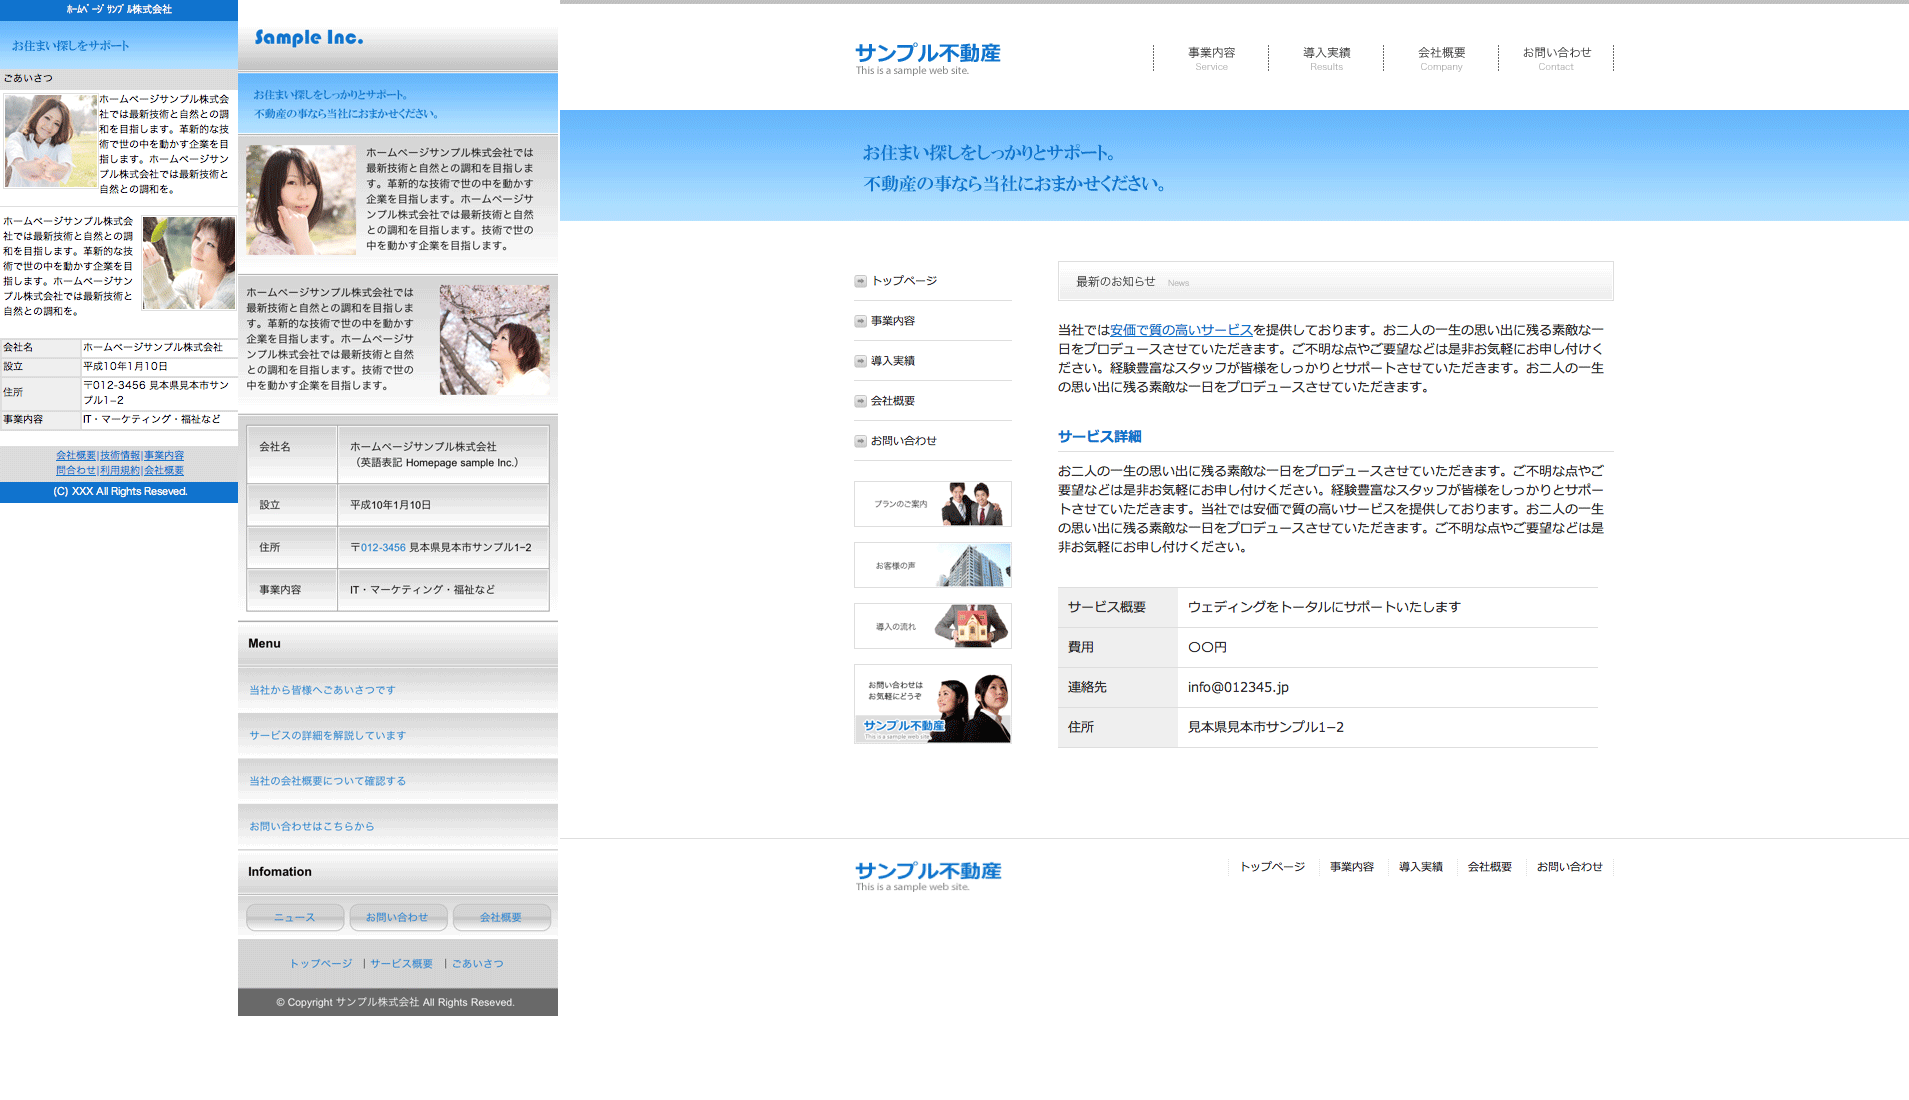Go to お問い合わせ Contact in top navigation
Viewport: 1909px width, 1100px height.
point(1556,58)
